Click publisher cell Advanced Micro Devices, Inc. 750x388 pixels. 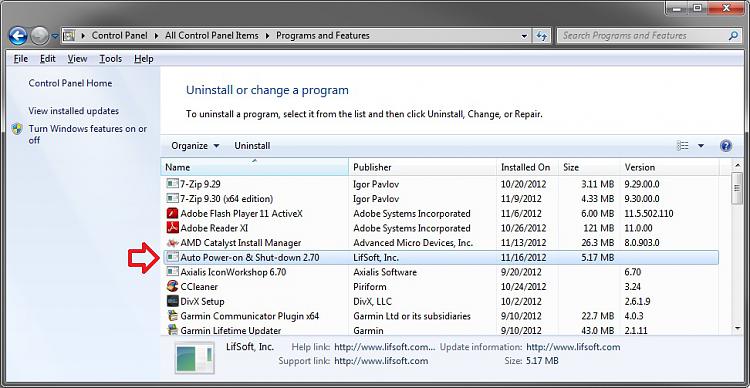[x=413, y=243]
